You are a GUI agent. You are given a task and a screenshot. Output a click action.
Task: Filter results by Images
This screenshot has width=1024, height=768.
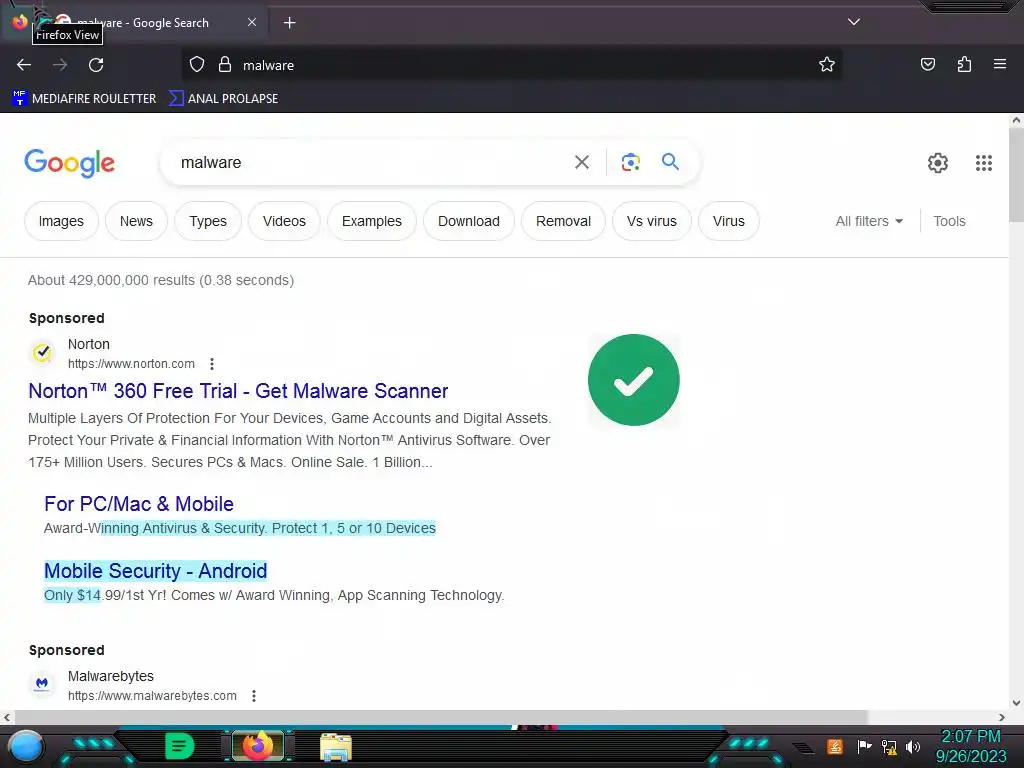point(61,221)
